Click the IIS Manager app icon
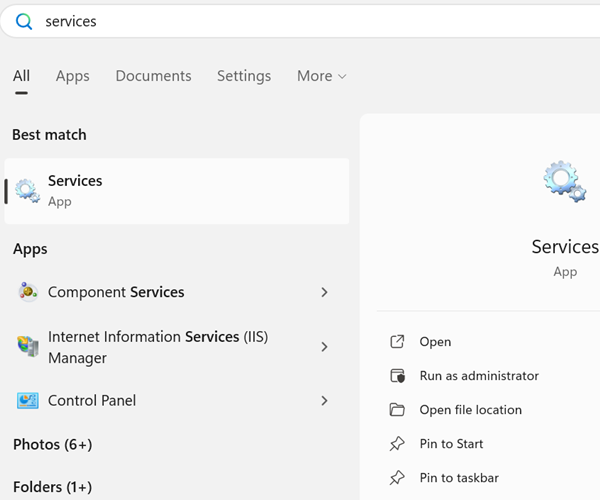Viewport: 600px width, 500px height. [x=28, y=347]
